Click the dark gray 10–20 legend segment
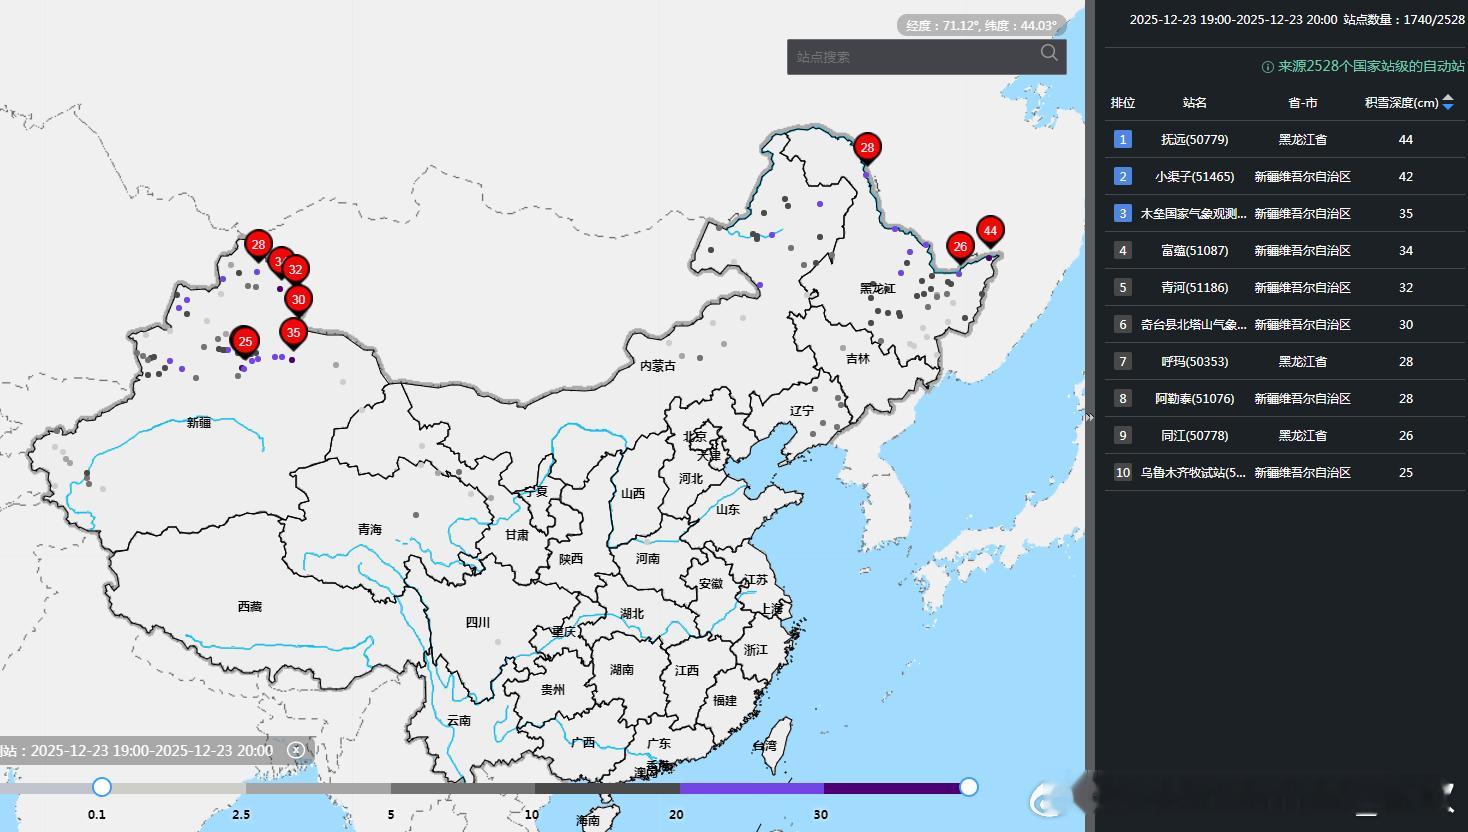1468x832 pixels. pyautogui.click(x=607, y=788)
